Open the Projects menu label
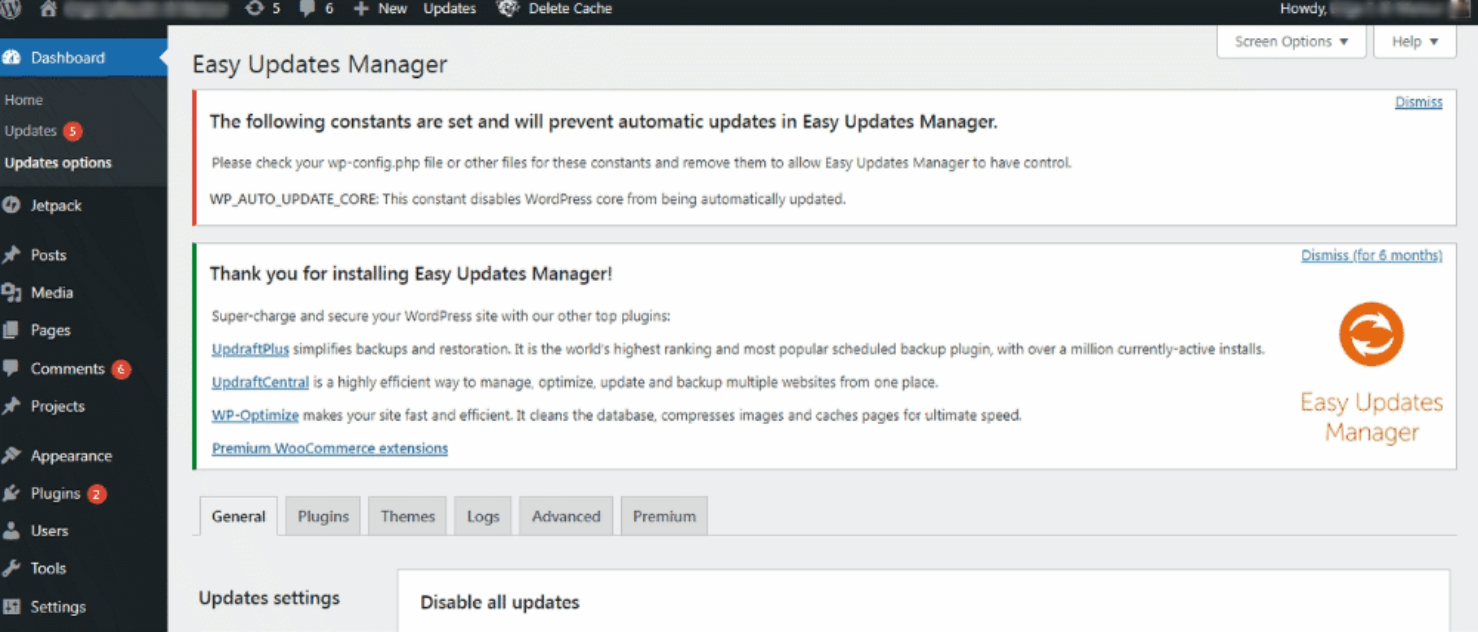1478x632 pixels. (57, 406)
